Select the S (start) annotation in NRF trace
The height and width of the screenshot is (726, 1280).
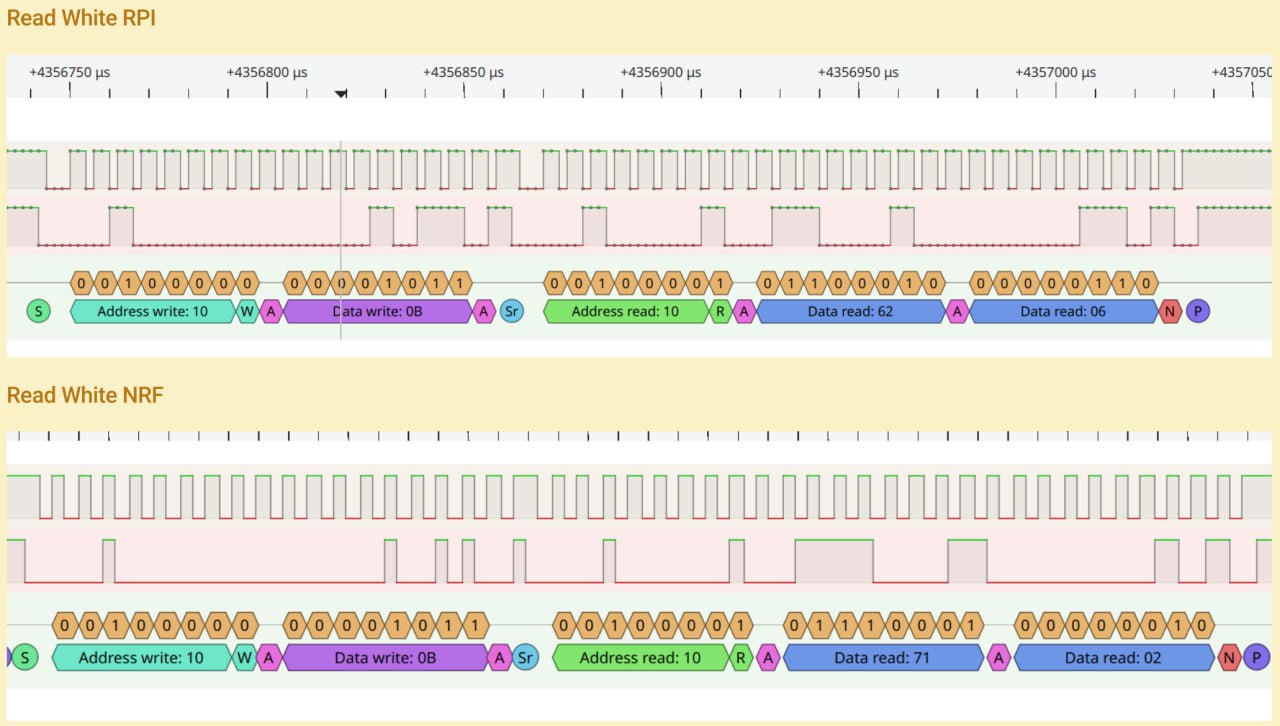[x=26, y=657]
